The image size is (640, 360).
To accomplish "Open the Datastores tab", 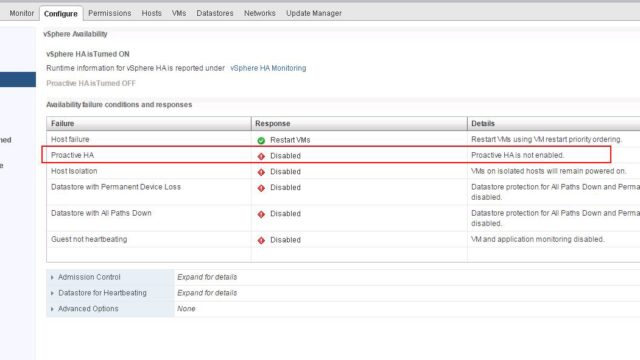I will pyautogui.click(x=215, y=13).
